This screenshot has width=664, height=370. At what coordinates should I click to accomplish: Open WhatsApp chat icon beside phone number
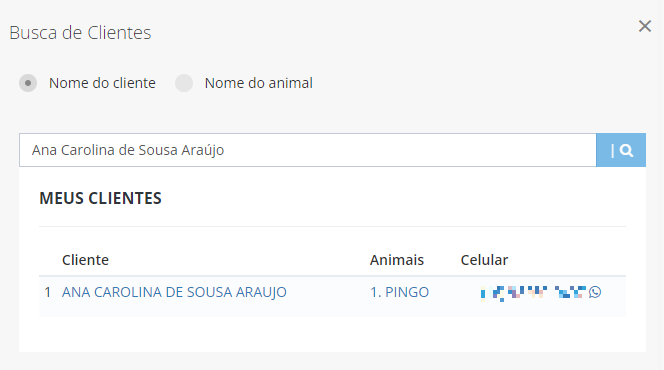595,292
